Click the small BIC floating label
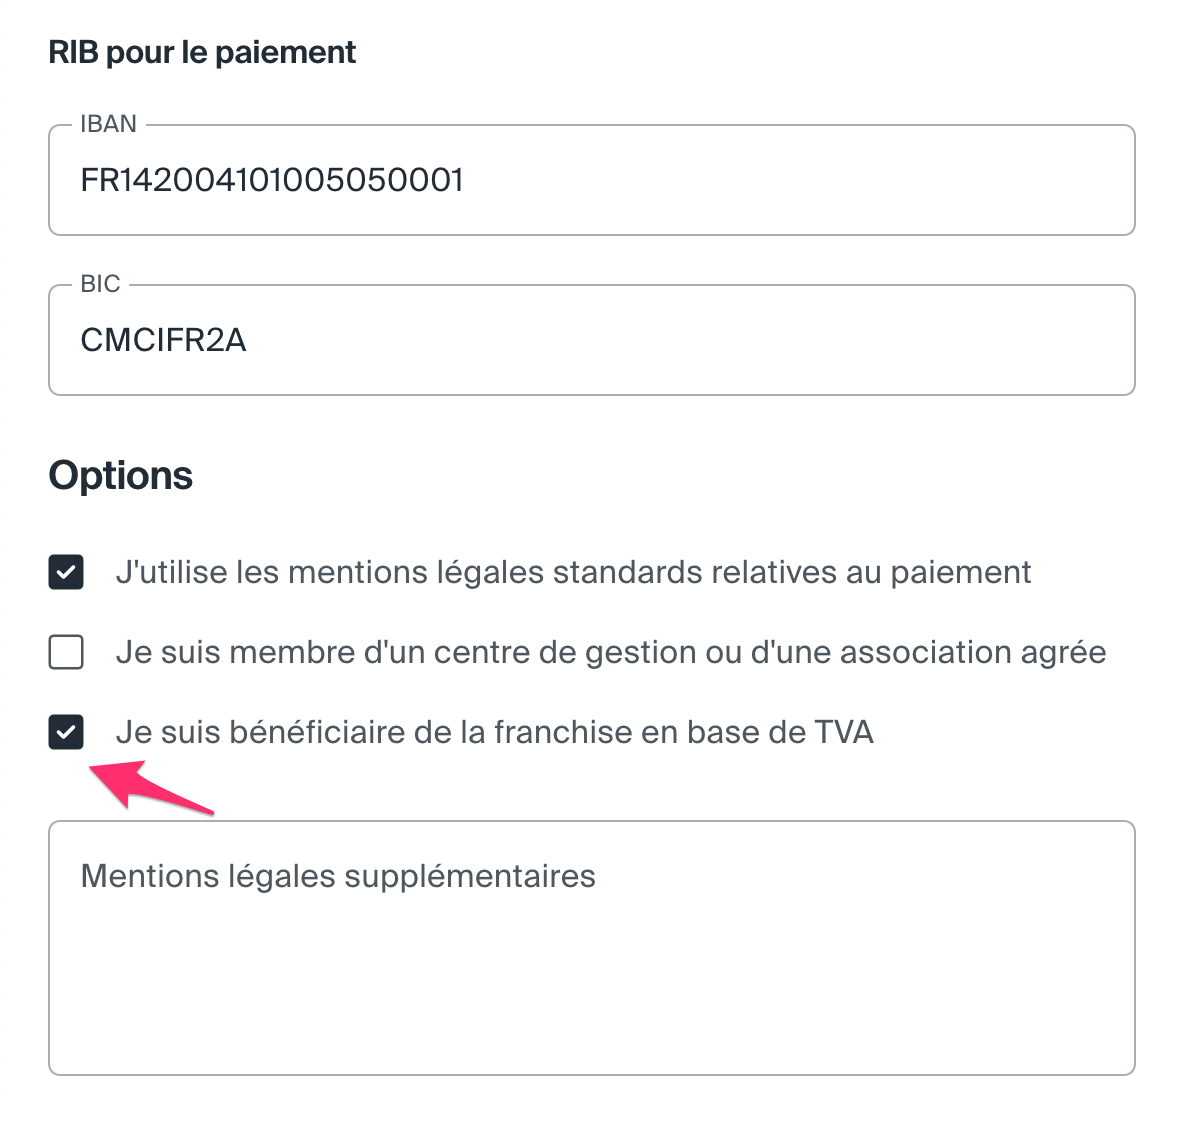This screenshot has width=1178, height=1122. click(x=100, y=284)
